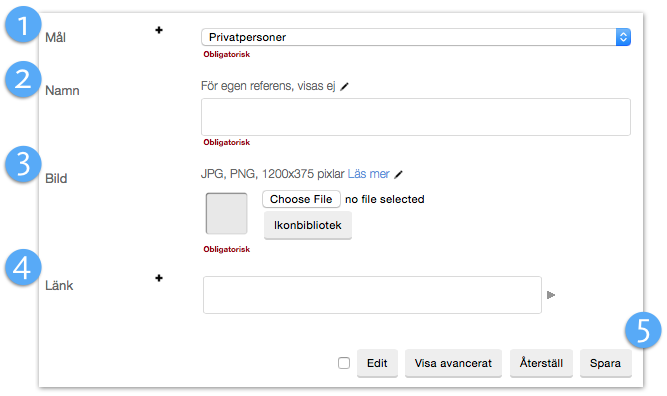
Task: Click the Choose File button
Action: tap(301, 199)
